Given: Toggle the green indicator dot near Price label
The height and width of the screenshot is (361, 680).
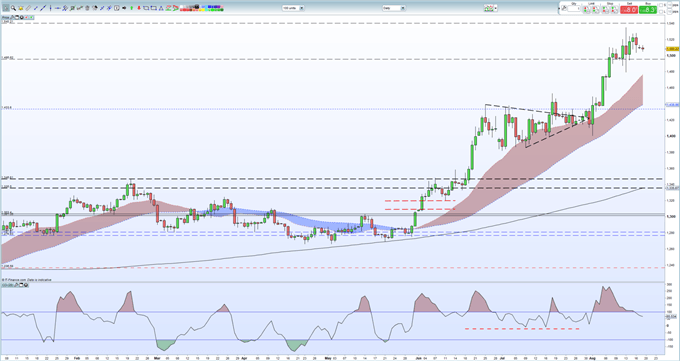Looking at the screenshot, I should coord(31,17).
